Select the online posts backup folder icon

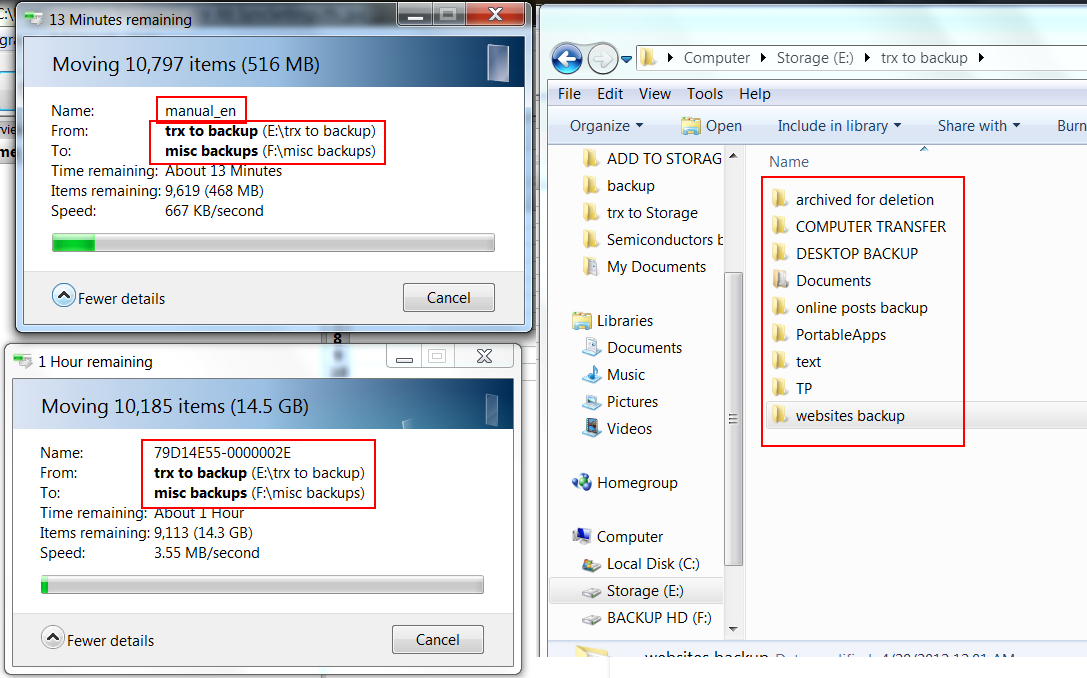pyautogui.click(x=781, y=308)
